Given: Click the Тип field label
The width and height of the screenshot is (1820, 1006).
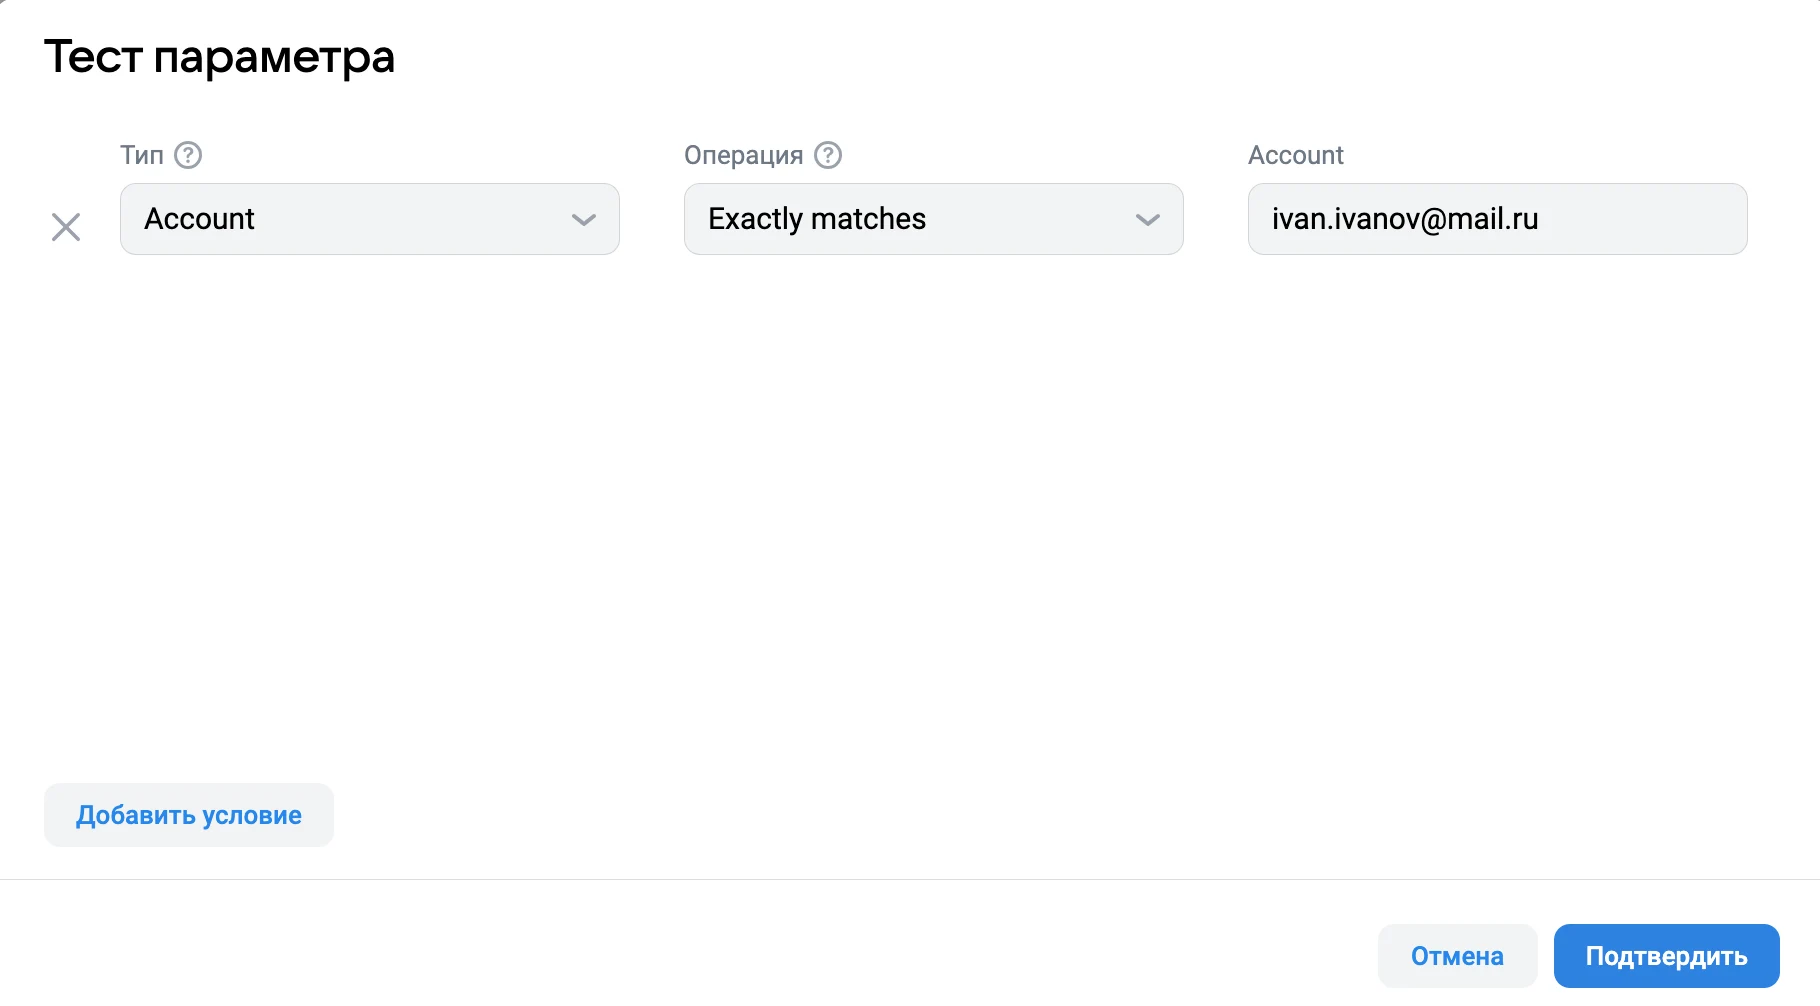Looking at the screenshot, I should click(x=142, y=155).
